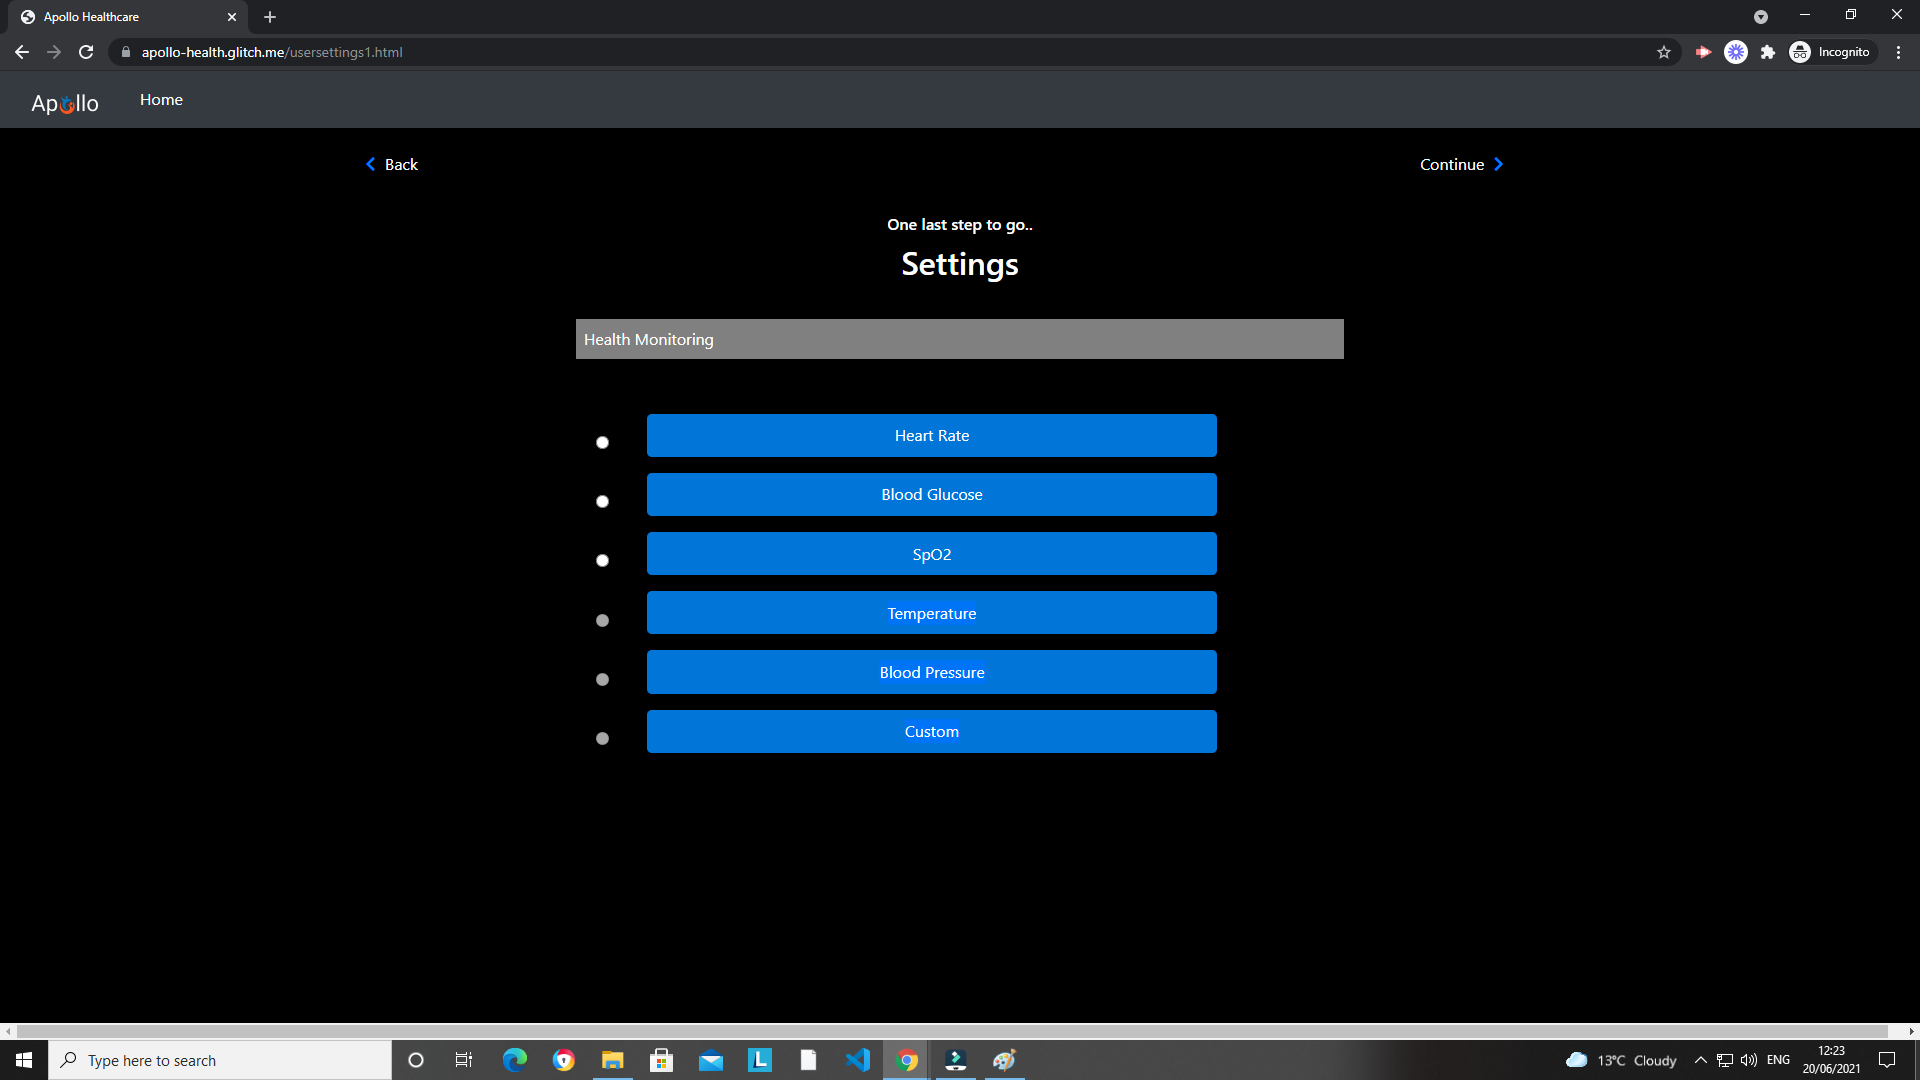The width and height of the screenshot is (1920, 1080).
Task: Open the Home menu item
Action: click(161, 100)
